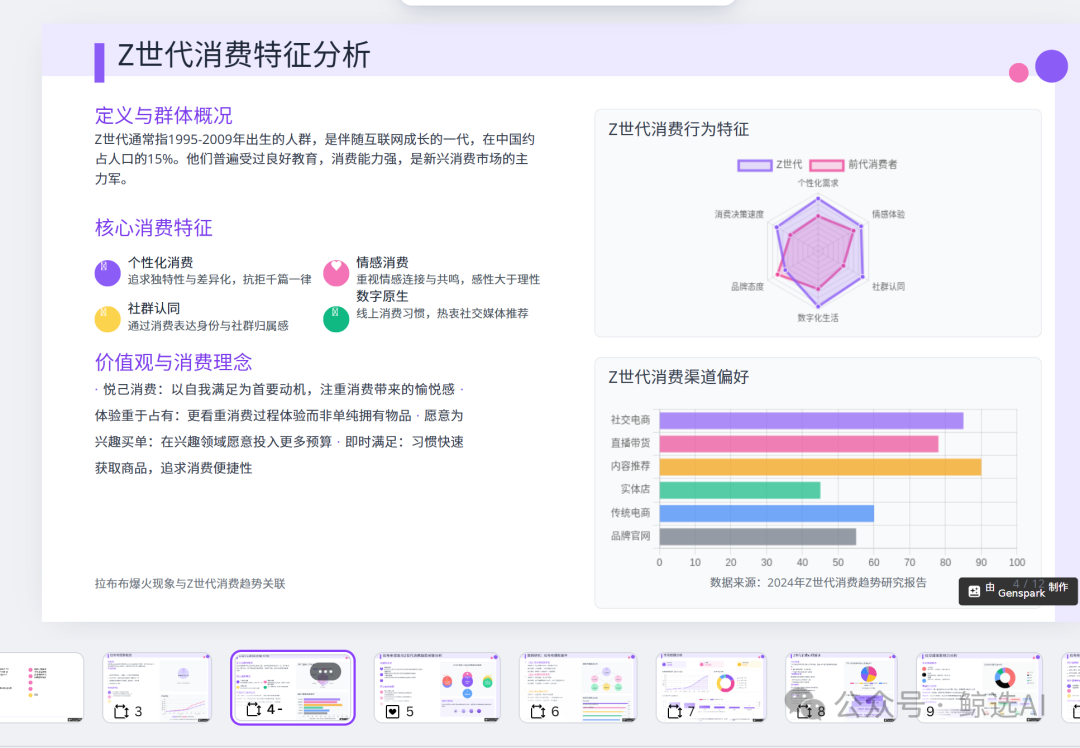Click the pink heart 情感消费 icon
The height and width of the screenshot is (748, 1080).
point(336,273)
